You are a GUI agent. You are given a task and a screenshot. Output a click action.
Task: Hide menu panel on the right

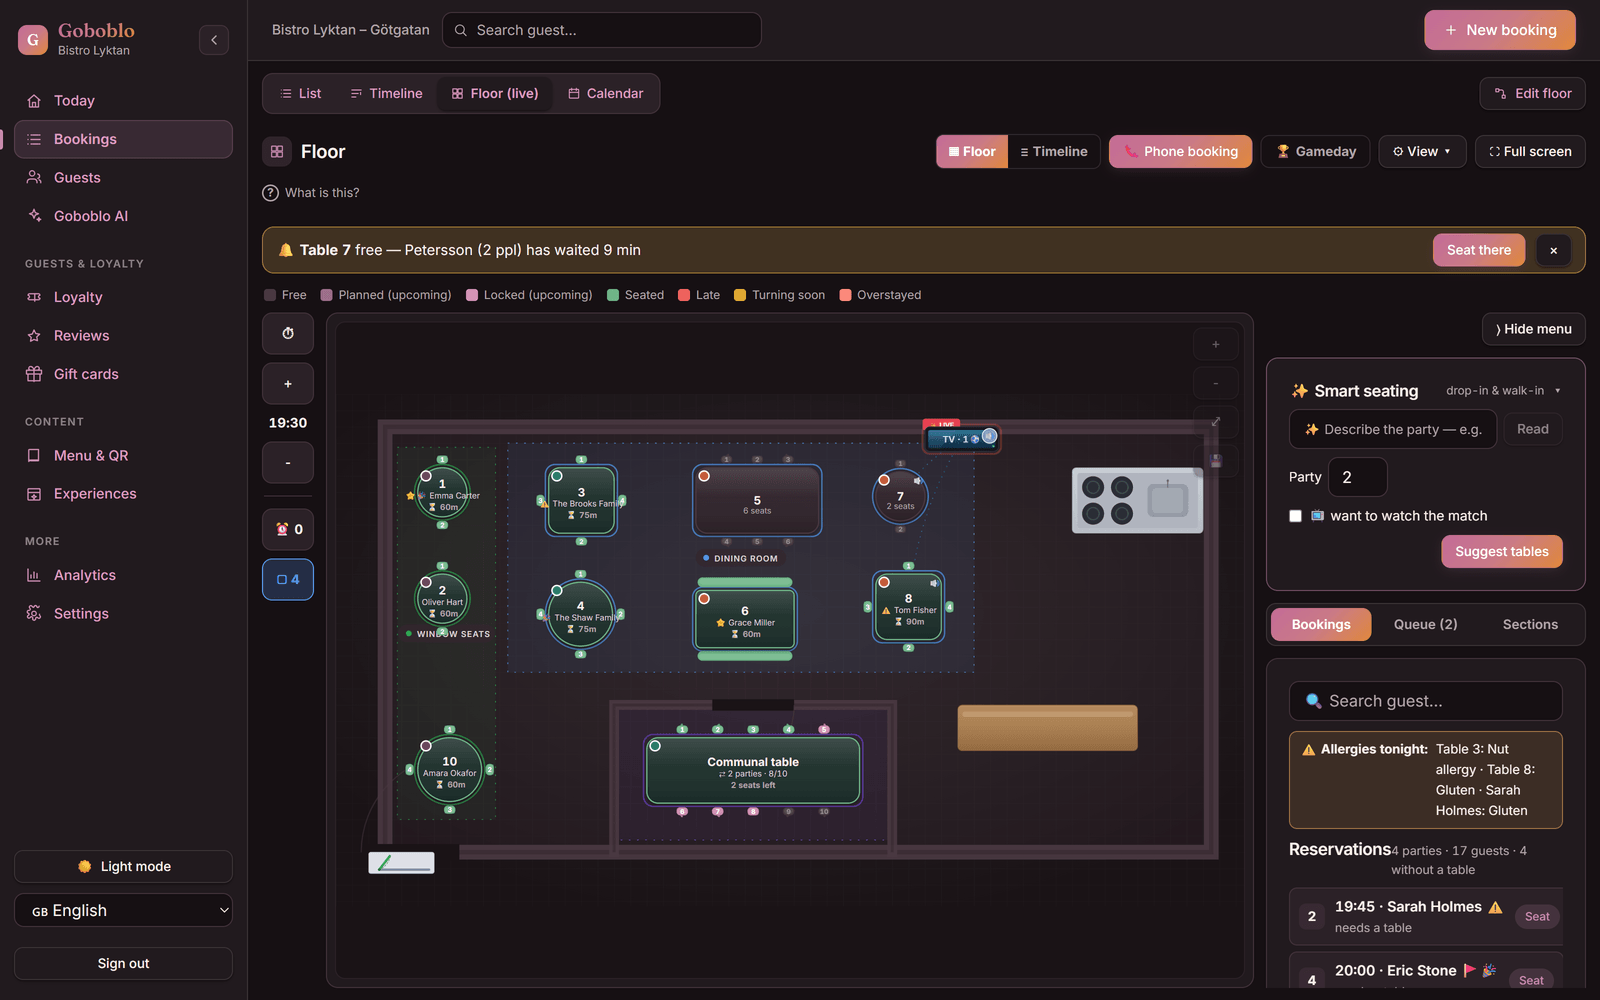point(1533,329)
